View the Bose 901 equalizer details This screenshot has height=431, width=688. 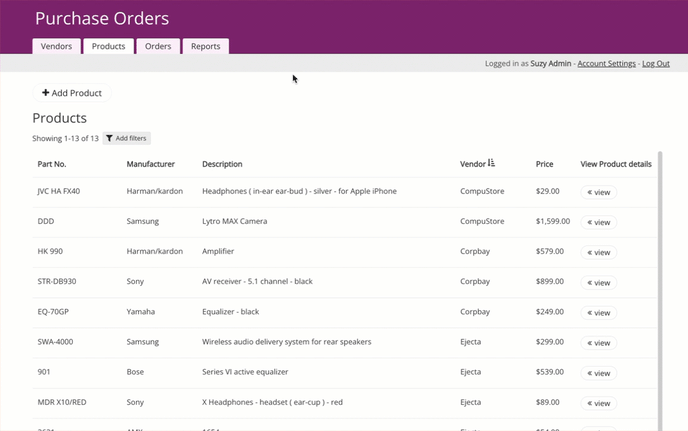[598, 373]
